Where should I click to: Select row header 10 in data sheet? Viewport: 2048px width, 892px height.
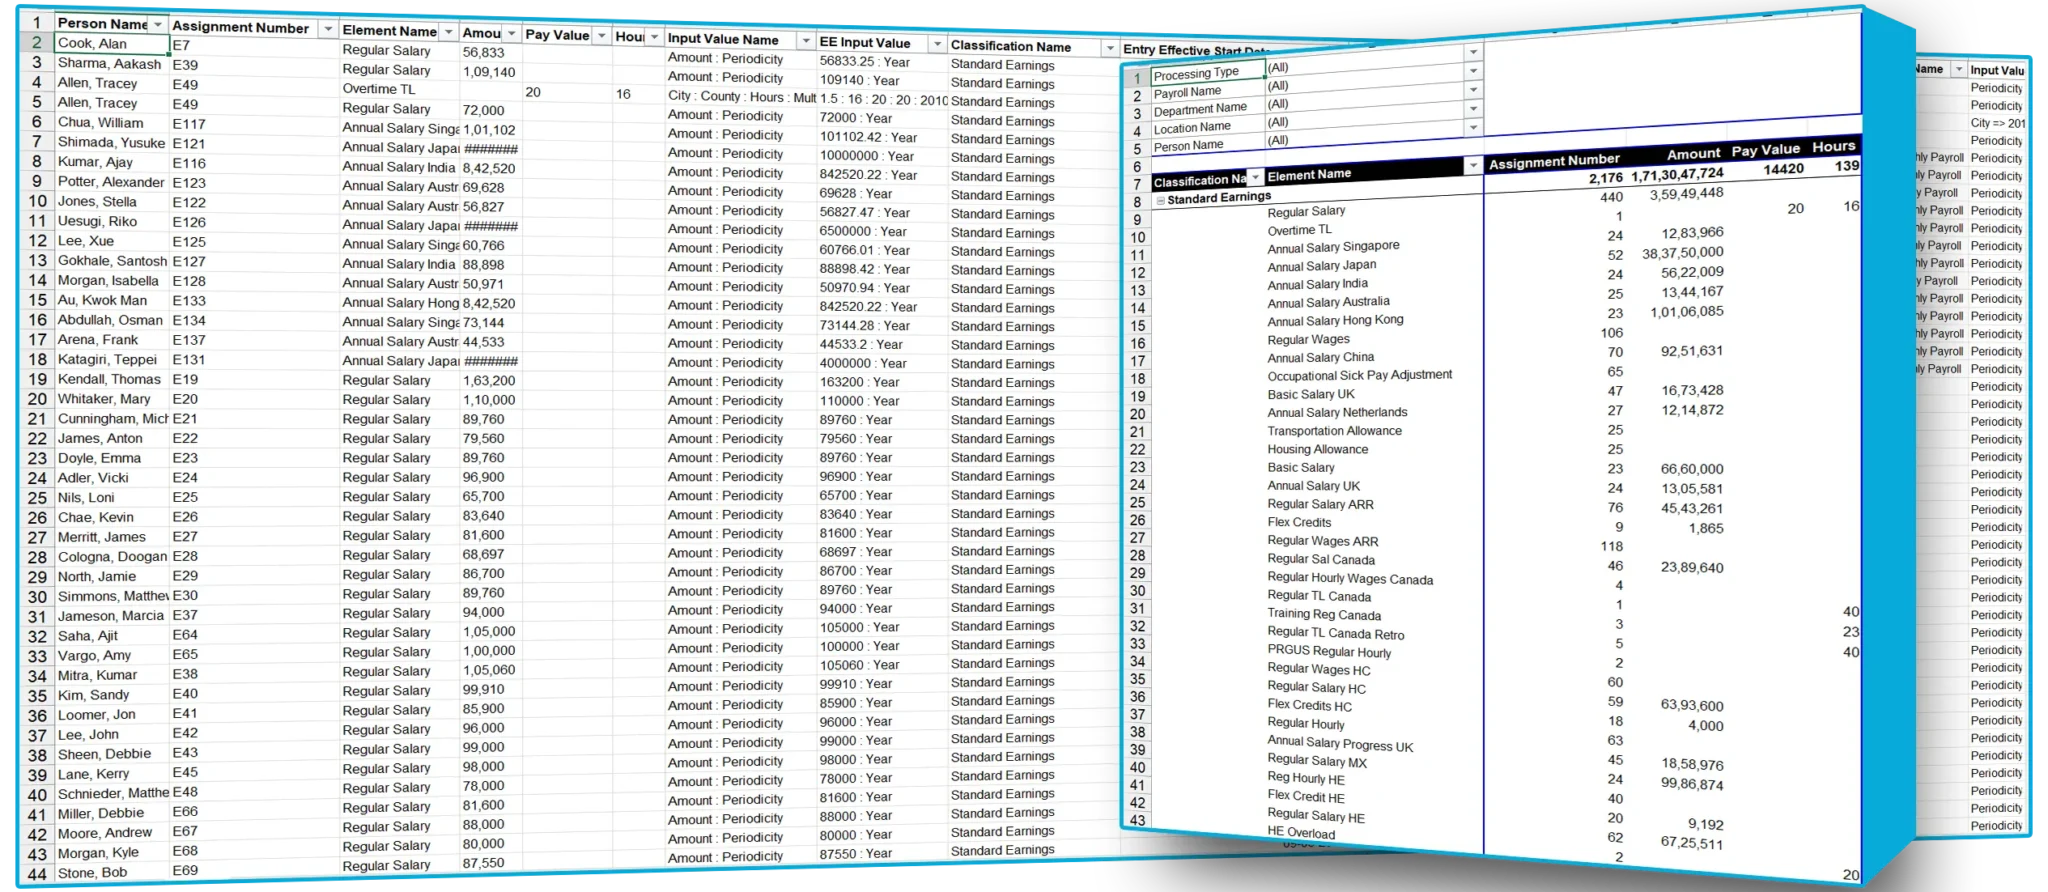tap(37, 201)
